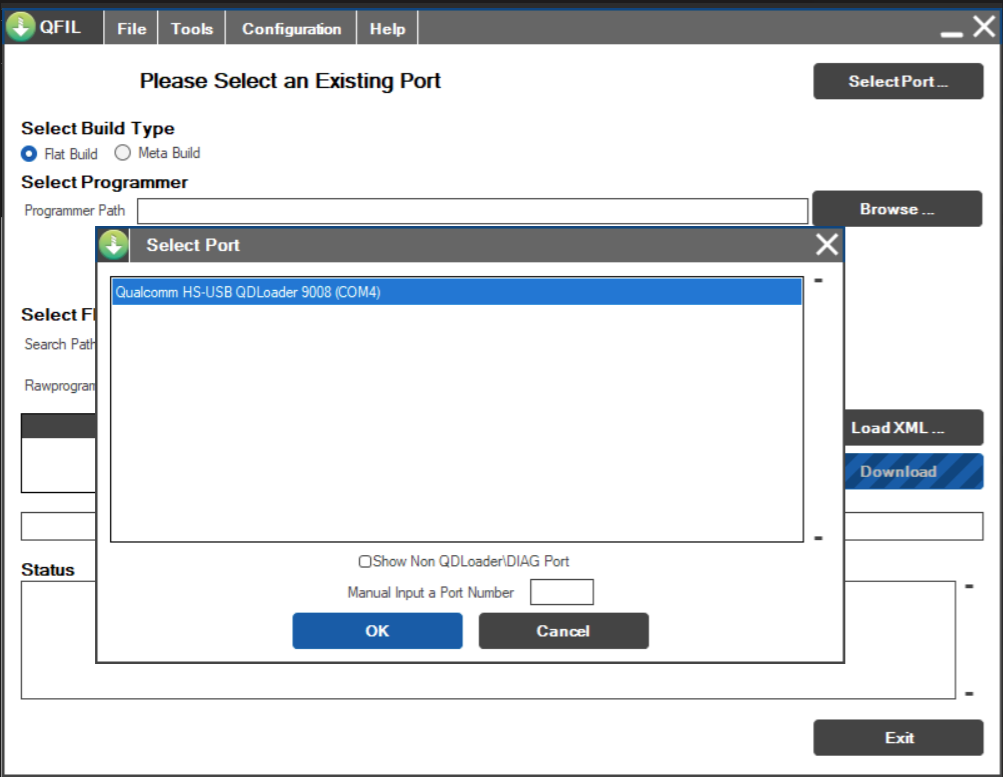Open the File menu
The height and width of the screenshot is (777, 1003).
(x=131, y=29)
